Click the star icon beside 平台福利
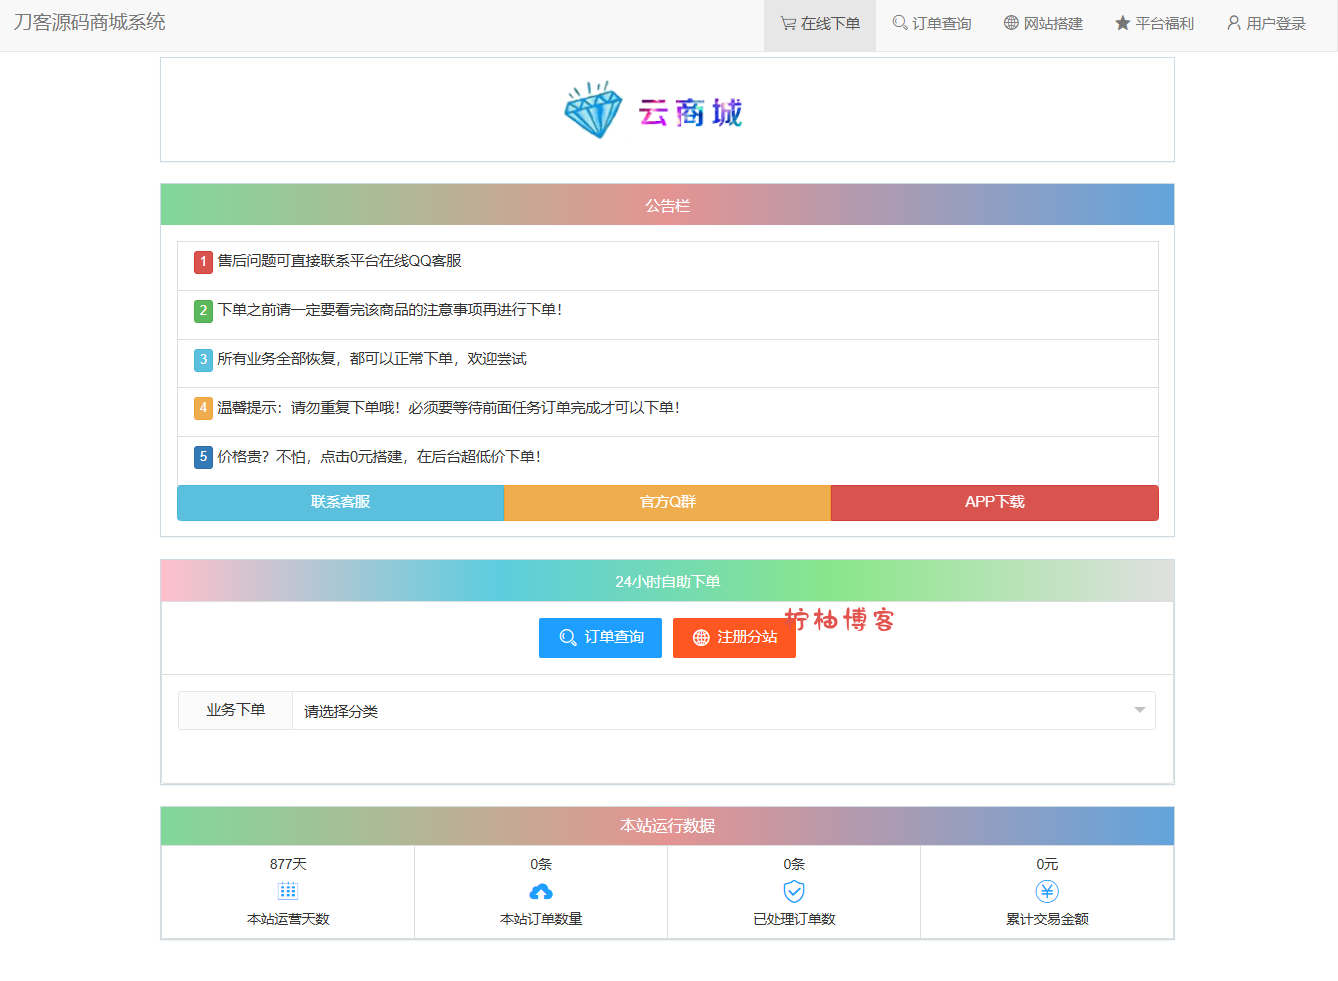Viewport: 1338px width, 981px height. pos(1120,23)
